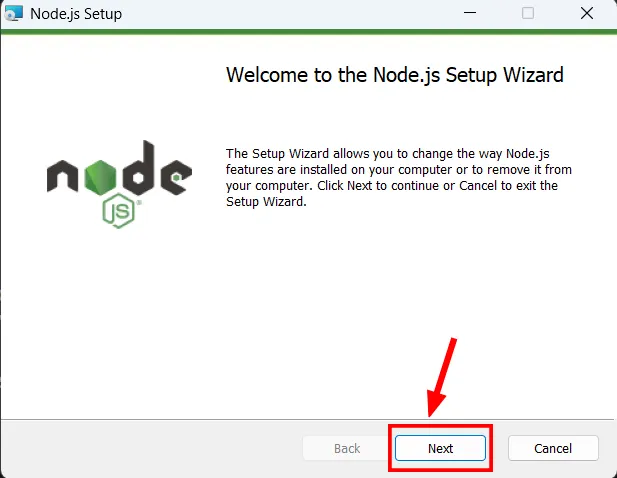Viewport: 617px width, 478px height.
Task: Click the Setup Wizard description paragraph
Action: [x=399, y=177]
